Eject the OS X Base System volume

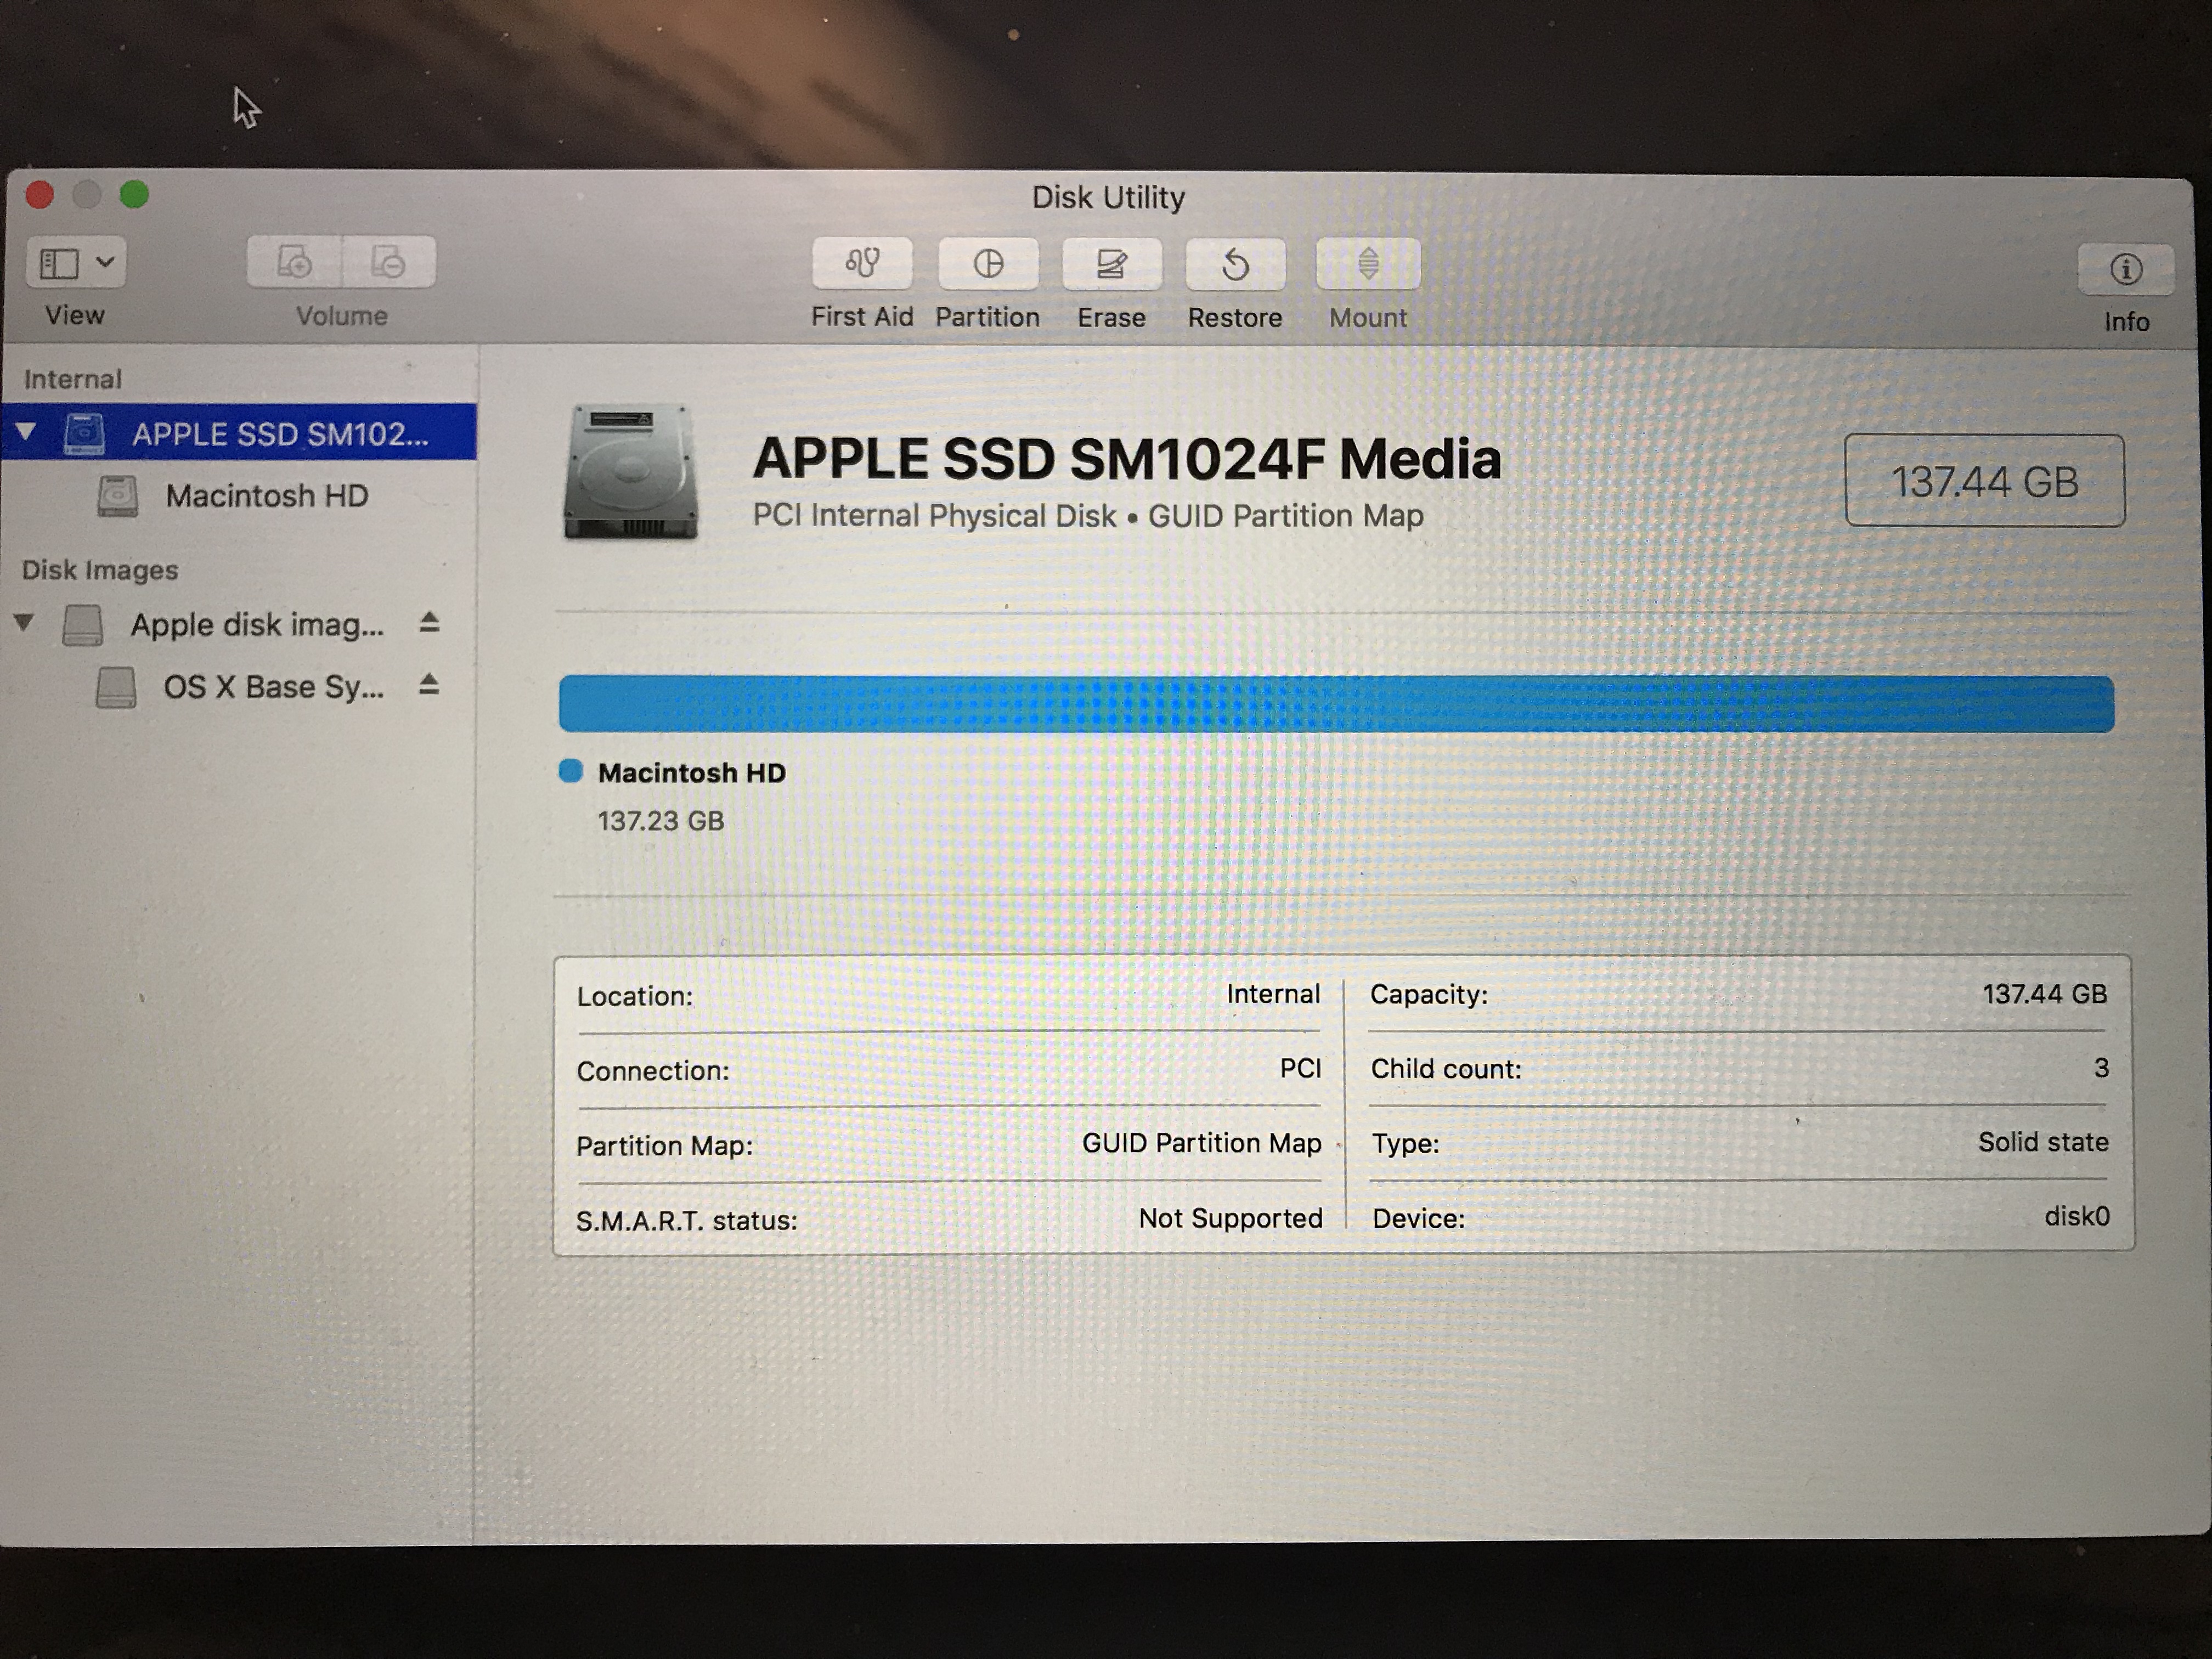(429, 685)
